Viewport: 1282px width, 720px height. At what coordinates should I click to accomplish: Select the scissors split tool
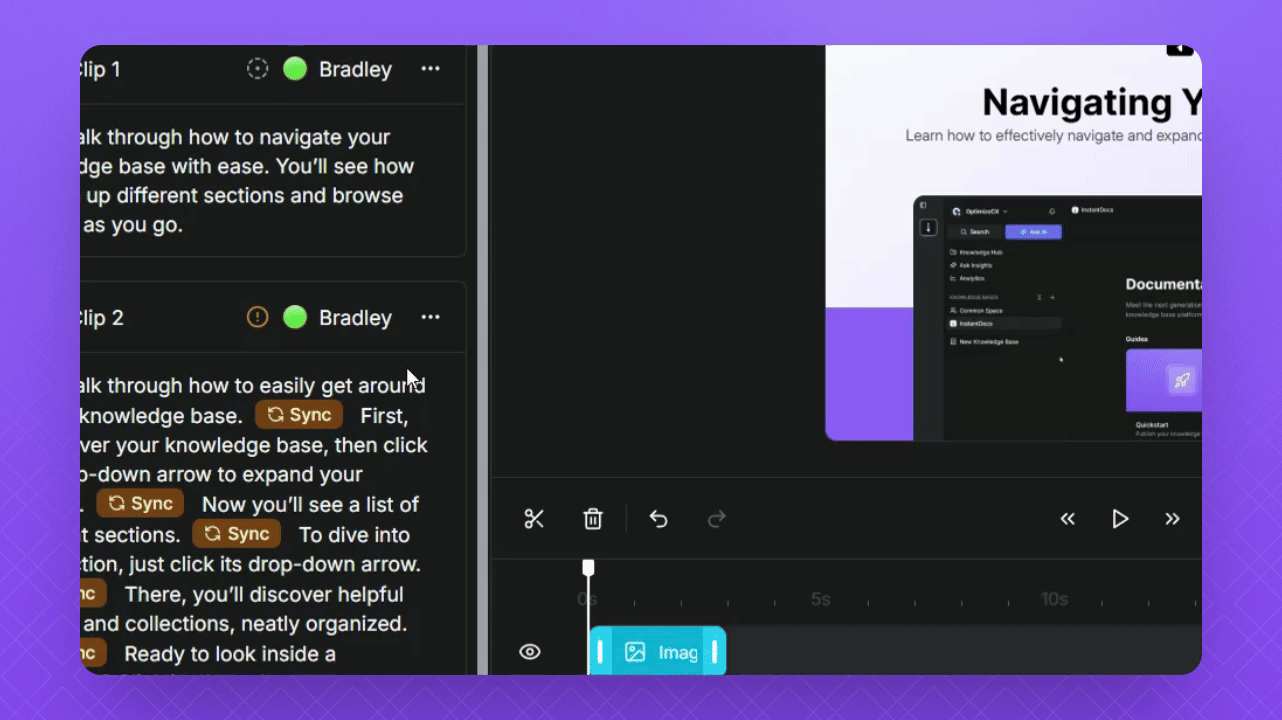(534, 519)
